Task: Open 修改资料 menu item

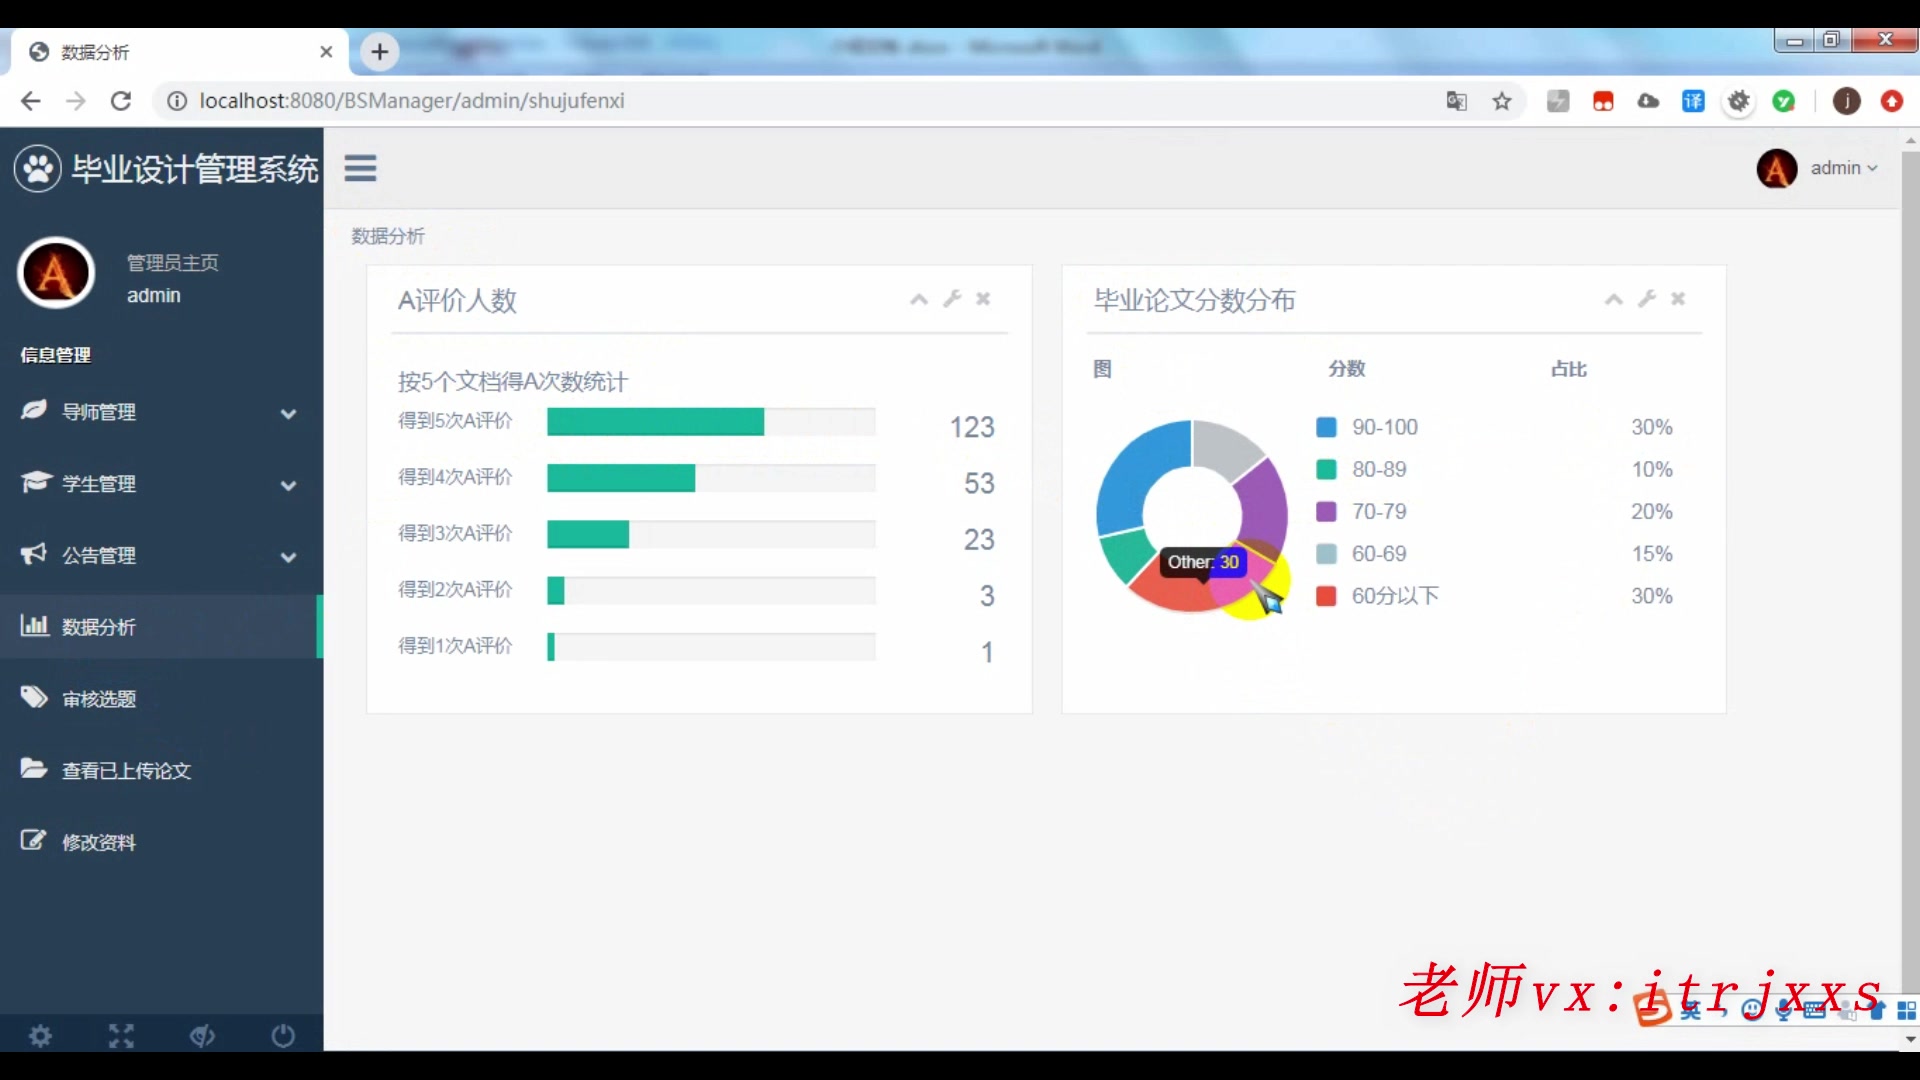Action: coord(161,842)
